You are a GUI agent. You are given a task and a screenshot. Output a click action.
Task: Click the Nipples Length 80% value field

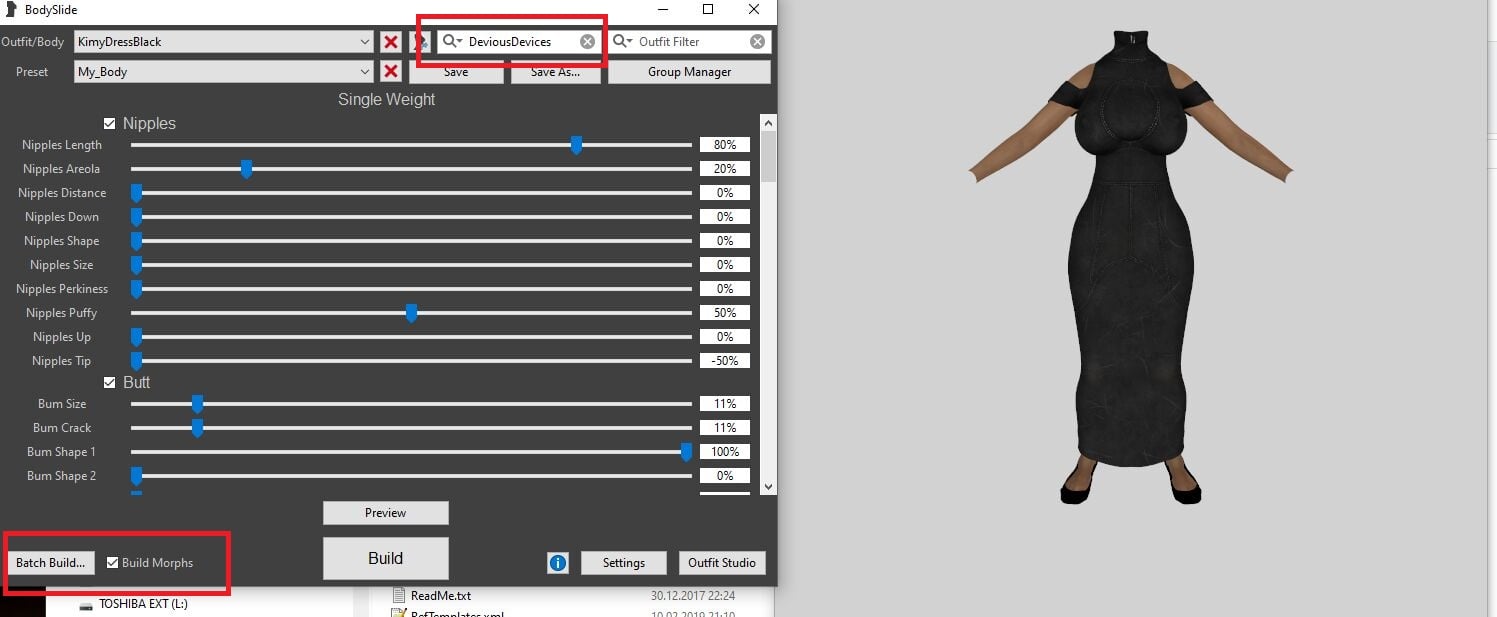pyautogui.click(x=725, y=145)
